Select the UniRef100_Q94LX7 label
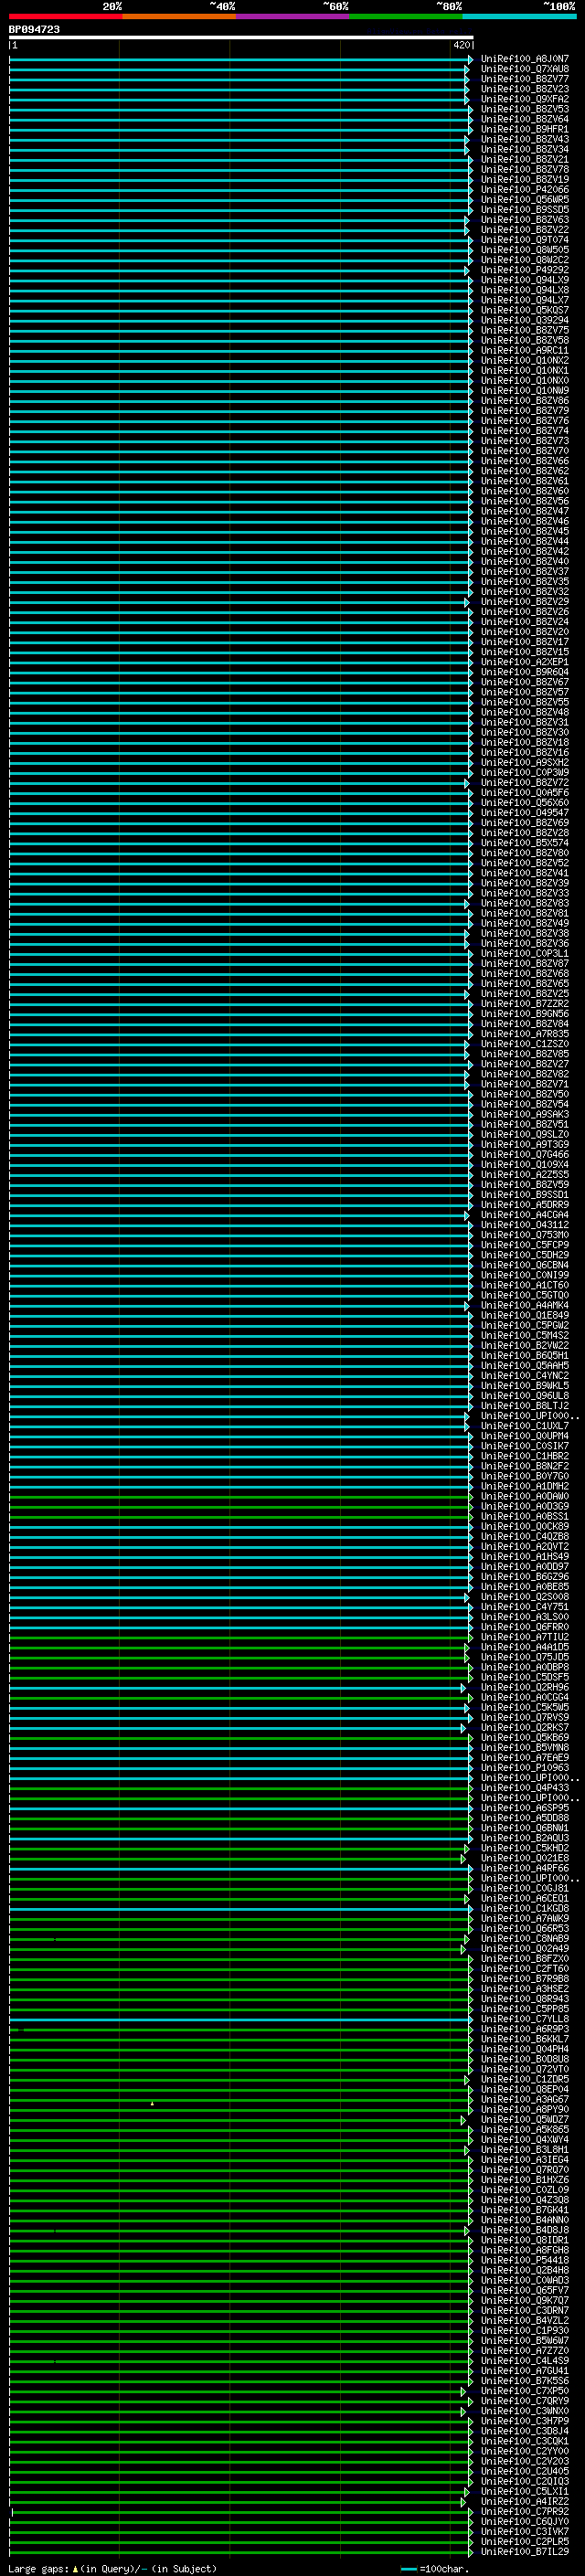This screenshot has width=585, height=2576. point(525,300)
